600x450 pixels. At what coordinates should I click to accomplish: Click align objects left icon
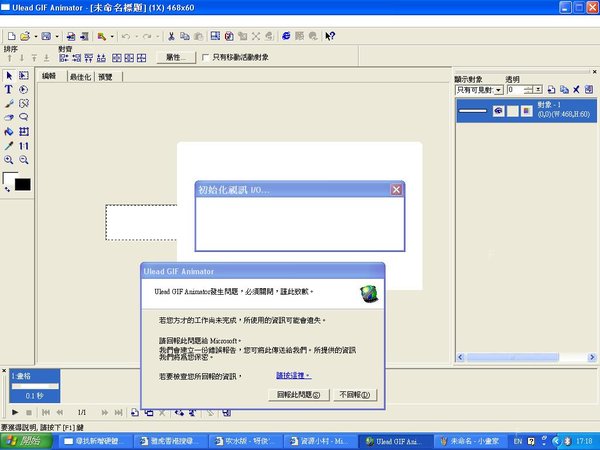point(64,58)
